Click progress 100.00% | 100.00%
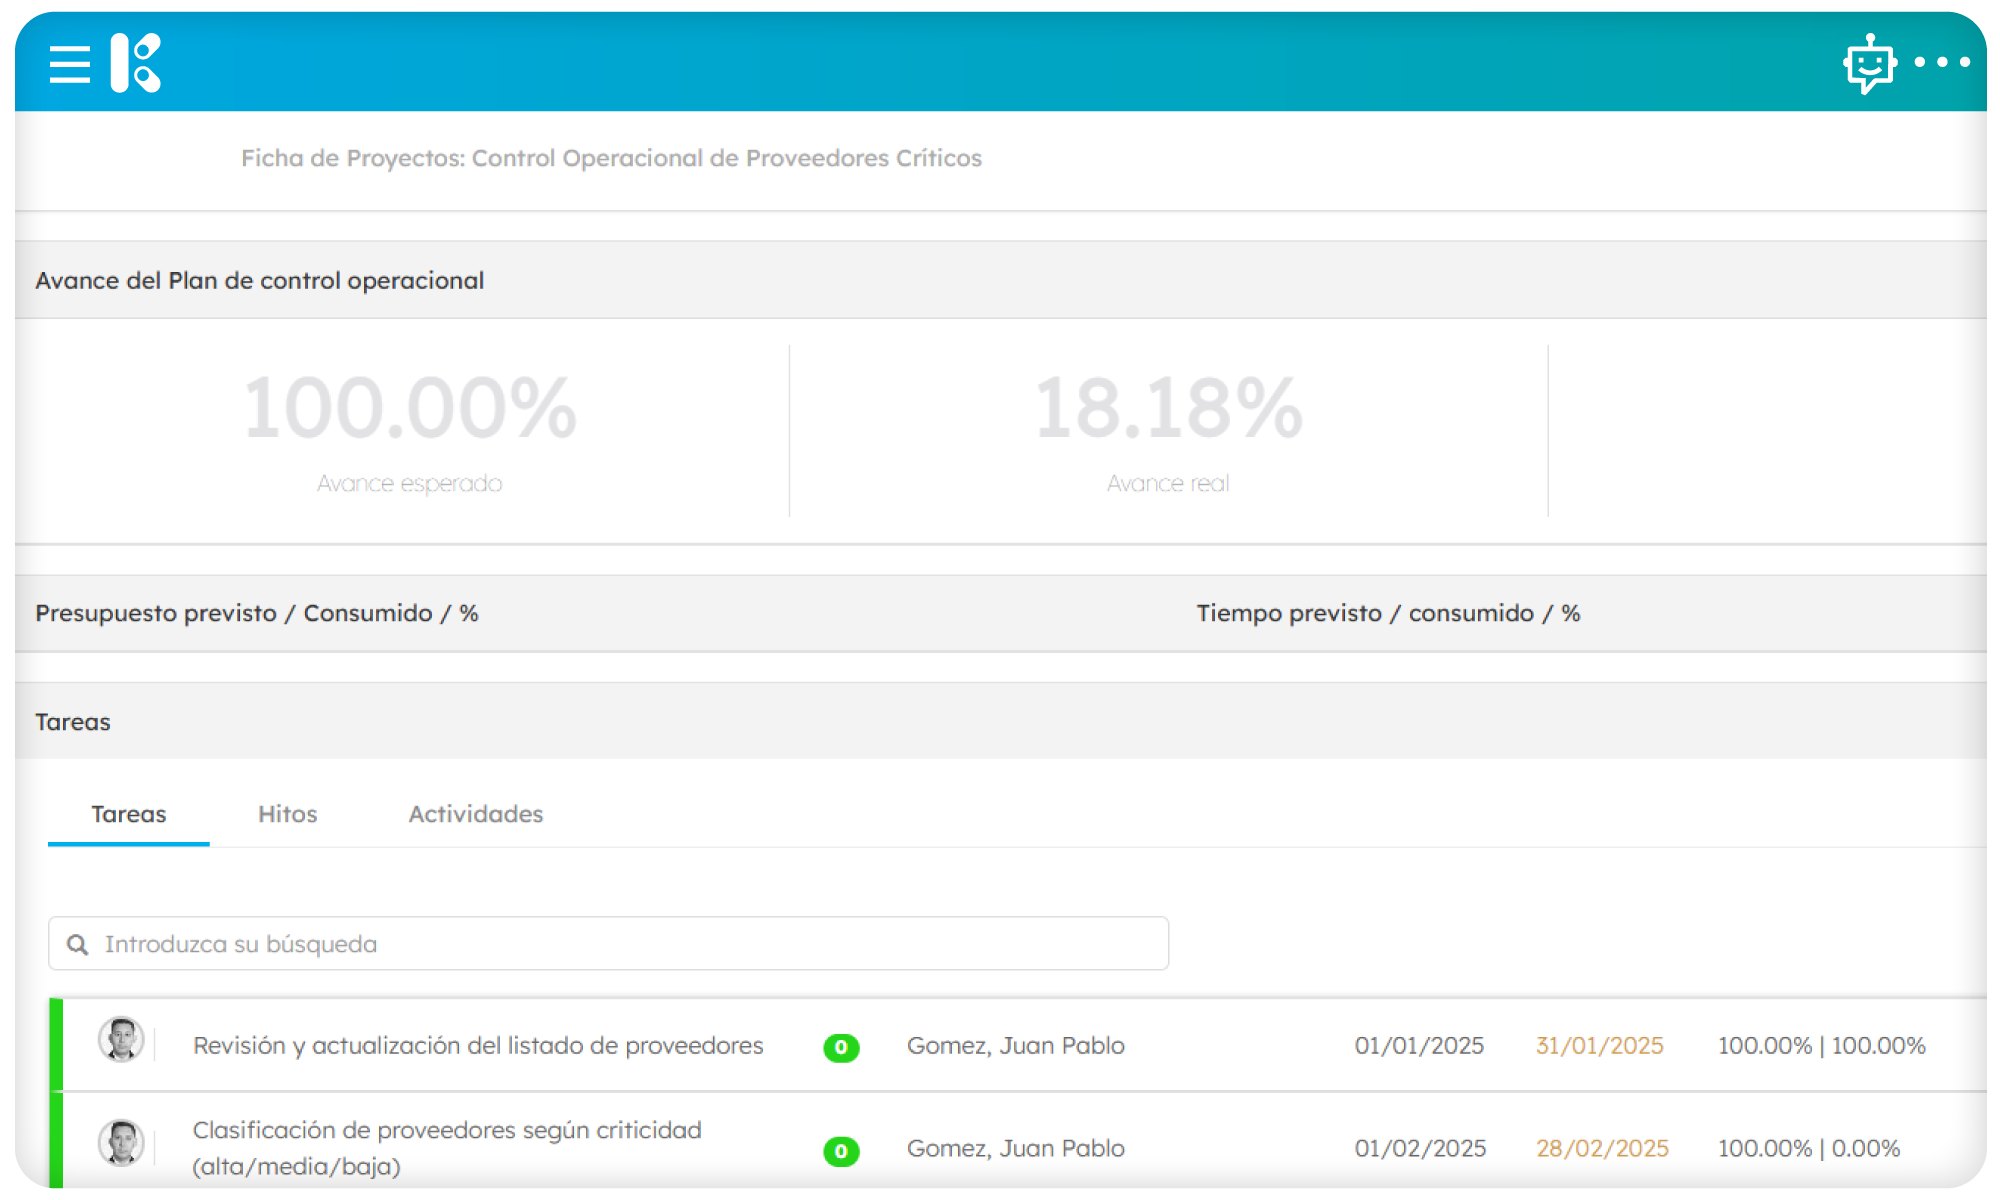The width and height of the screenshot is (2000, 1200). 1822,1045
